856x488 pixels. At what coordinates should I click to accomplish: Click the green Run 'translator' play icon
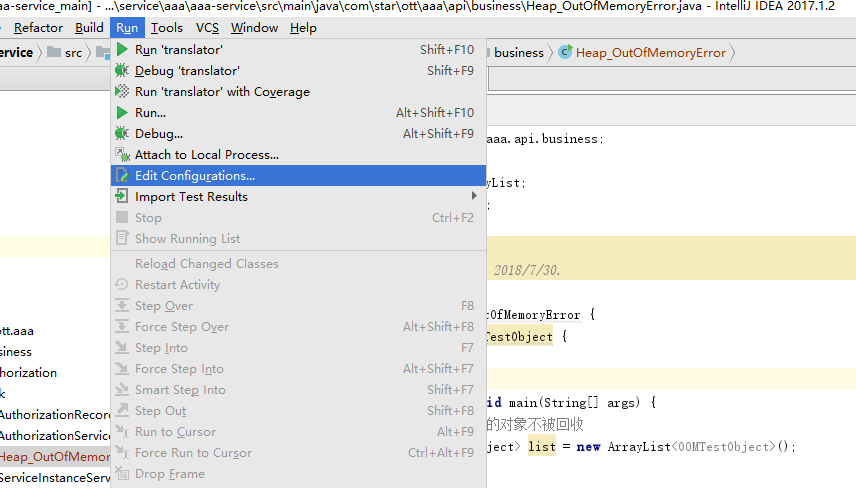(x=122, y=50)
